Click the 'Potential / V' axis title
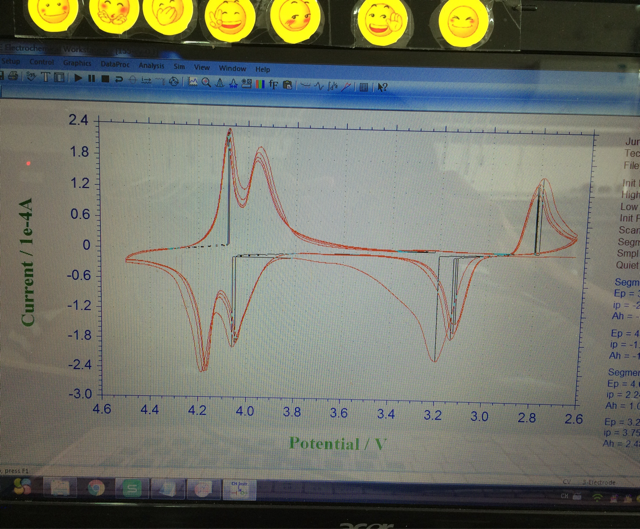Image resolution: width=640 pixels, height=529 pixels. [337, 444]
